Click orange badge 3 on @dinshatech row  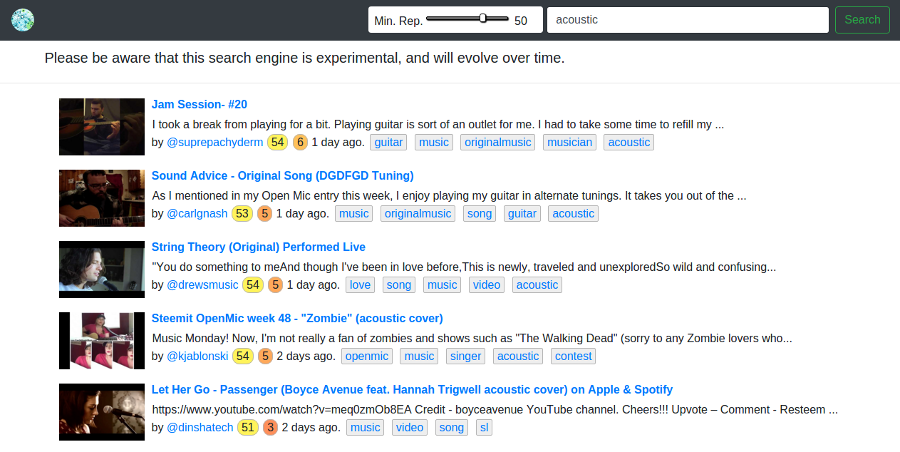(270, 427)
